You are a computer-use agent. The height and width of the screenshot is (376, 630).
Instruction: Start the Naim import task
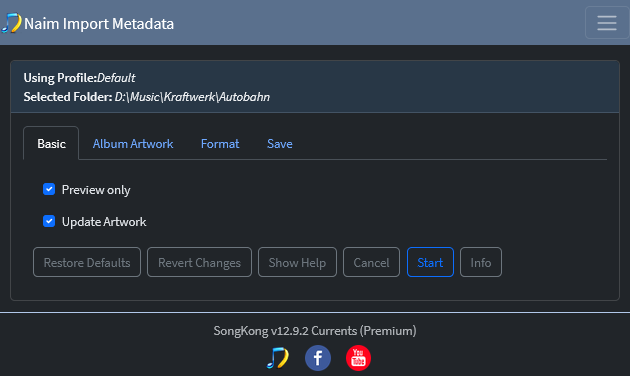point(430,262)
